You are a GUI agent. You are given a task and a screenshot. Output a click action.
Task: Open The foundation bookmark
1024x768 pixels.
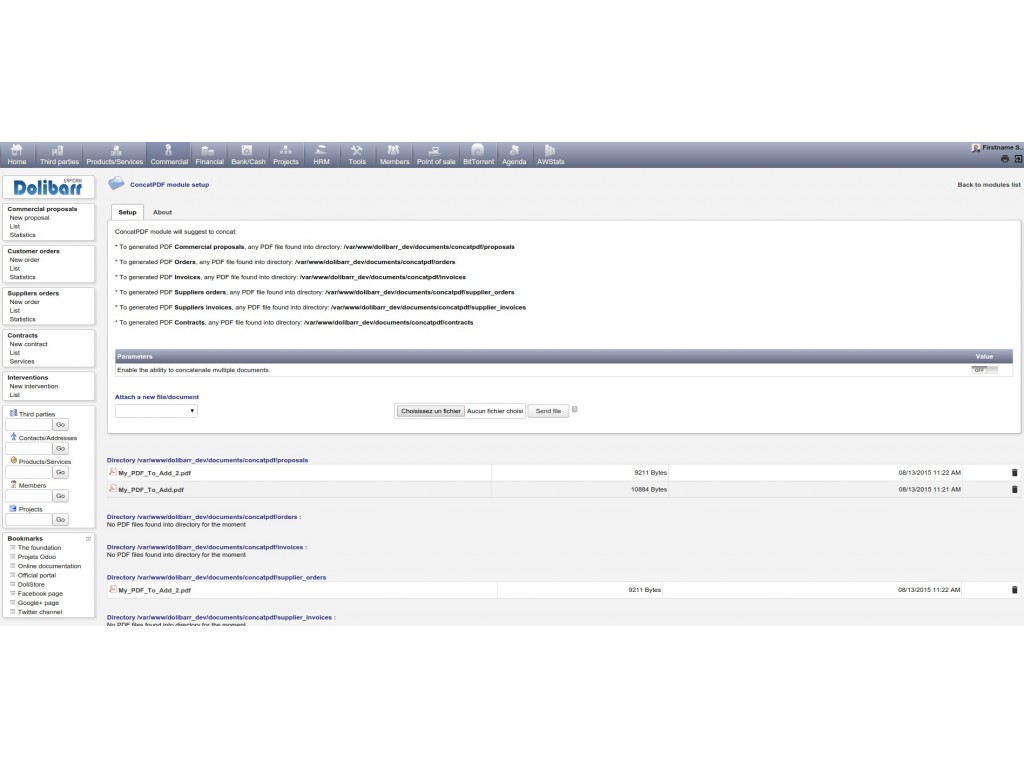pos(39,548)
